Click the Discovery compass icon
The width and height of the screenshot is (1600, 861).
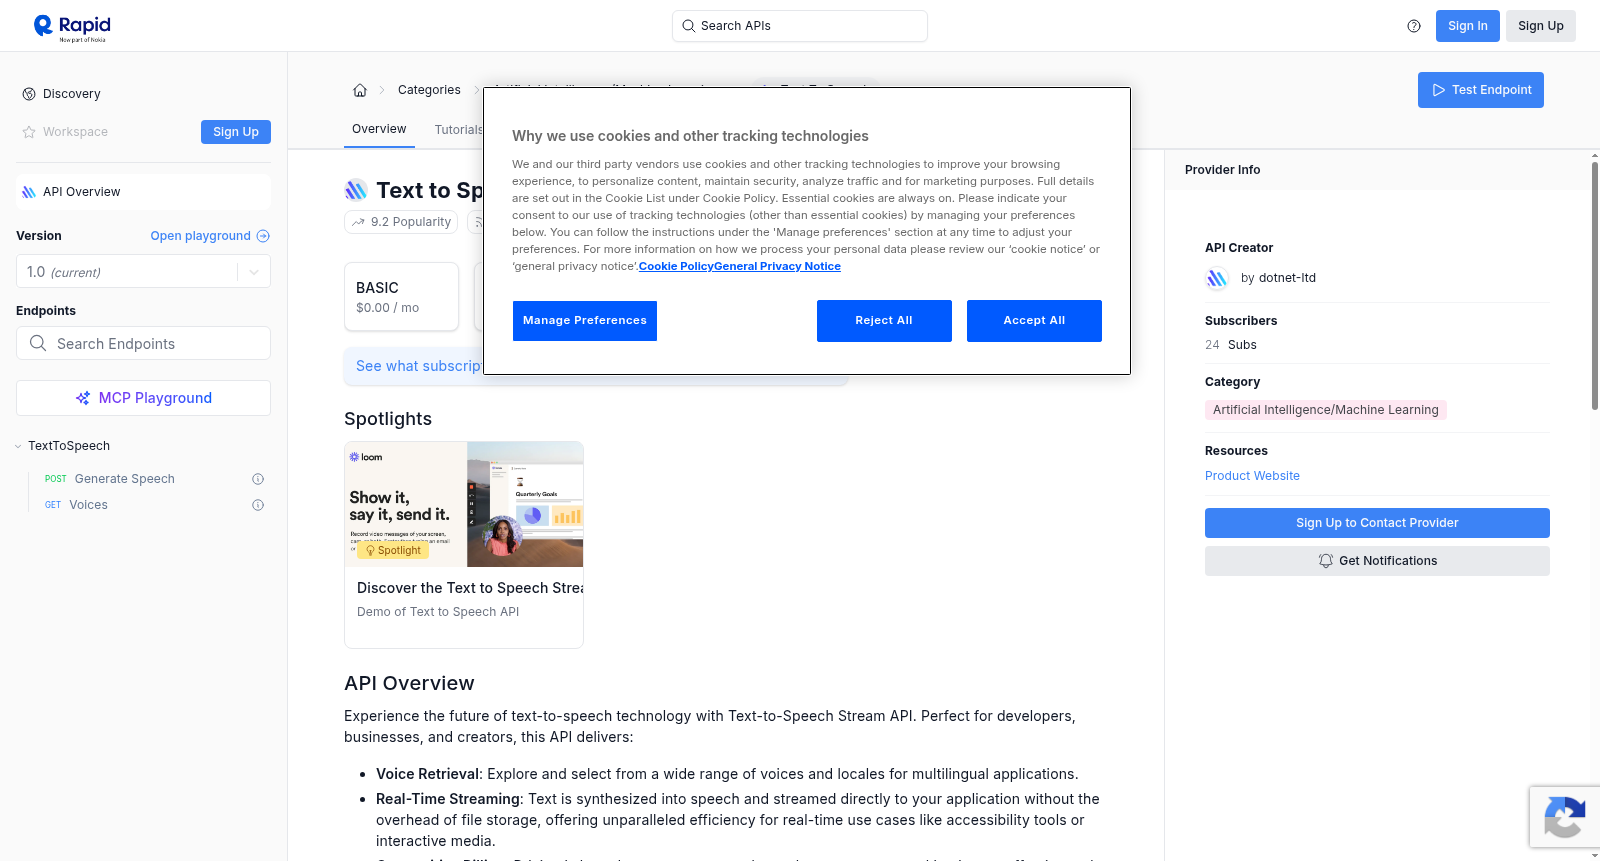click(29, 94)
